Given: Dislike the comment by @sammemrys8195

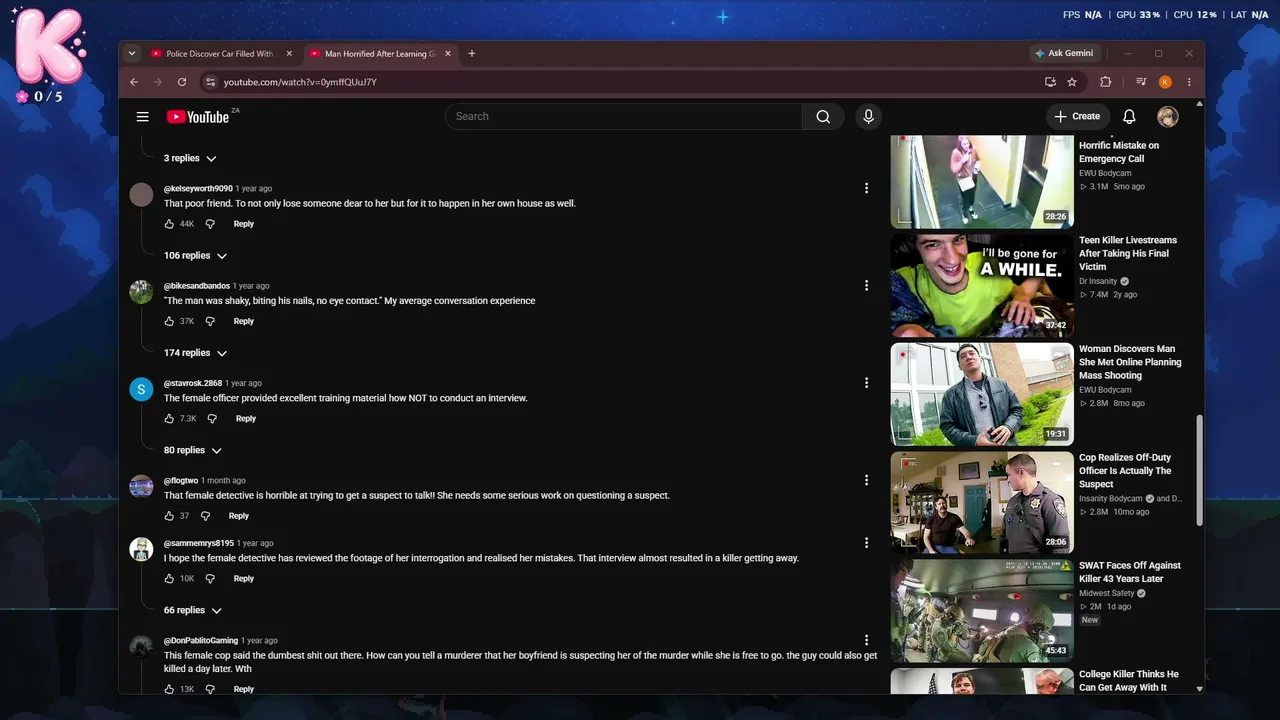Looking at the screenshot, I should (210, 579).
